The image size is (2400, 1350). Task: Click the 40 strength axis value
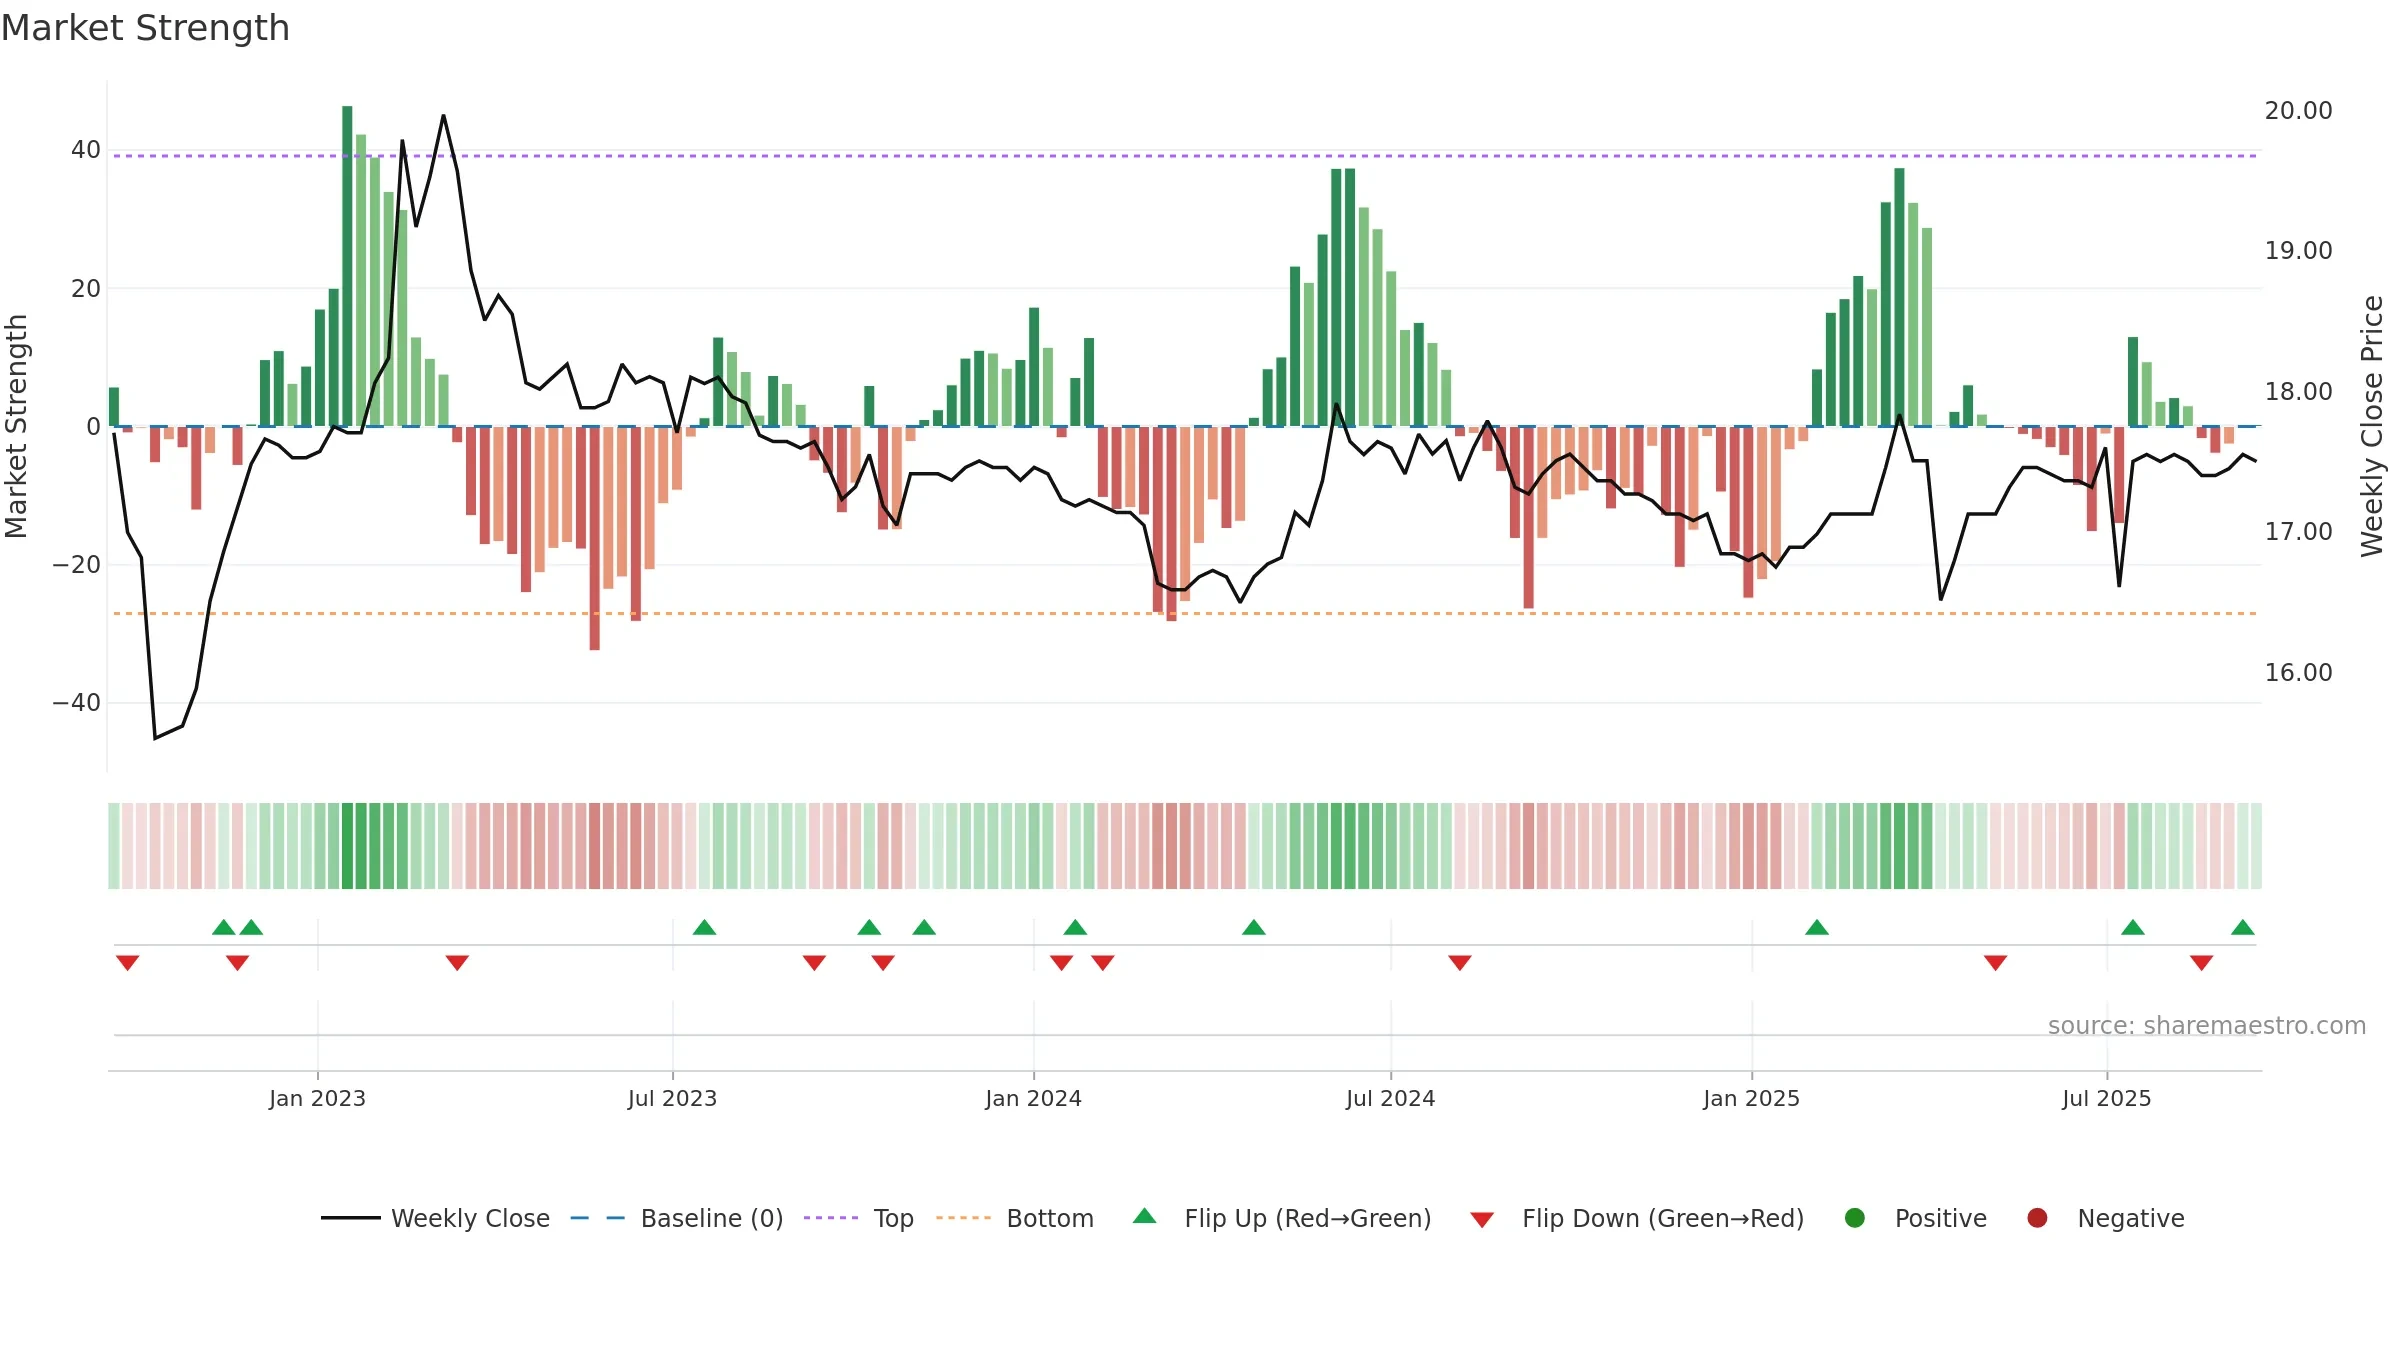click(85, 150)
